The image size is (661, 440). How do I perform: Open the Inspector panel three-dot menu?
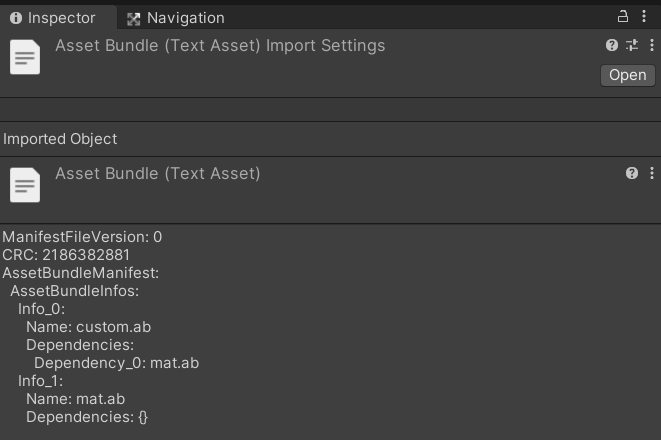[644, 17]
